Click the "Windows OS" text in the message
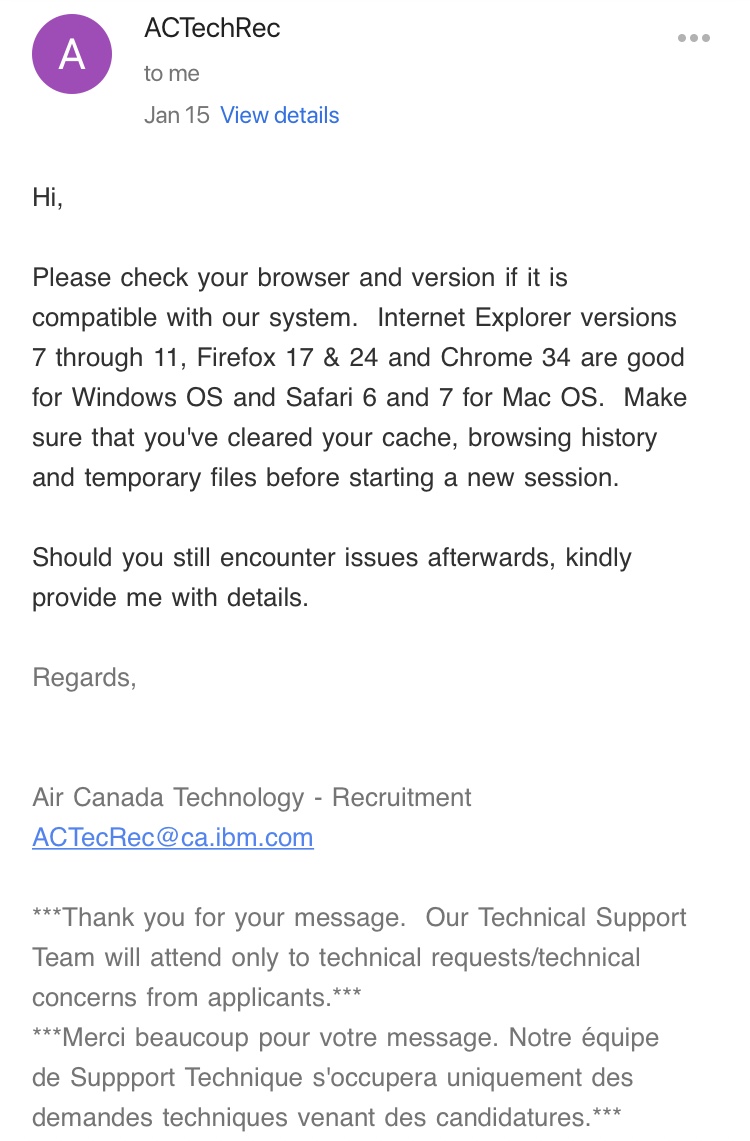This screenshot has height=1141, width=750. 148,397
